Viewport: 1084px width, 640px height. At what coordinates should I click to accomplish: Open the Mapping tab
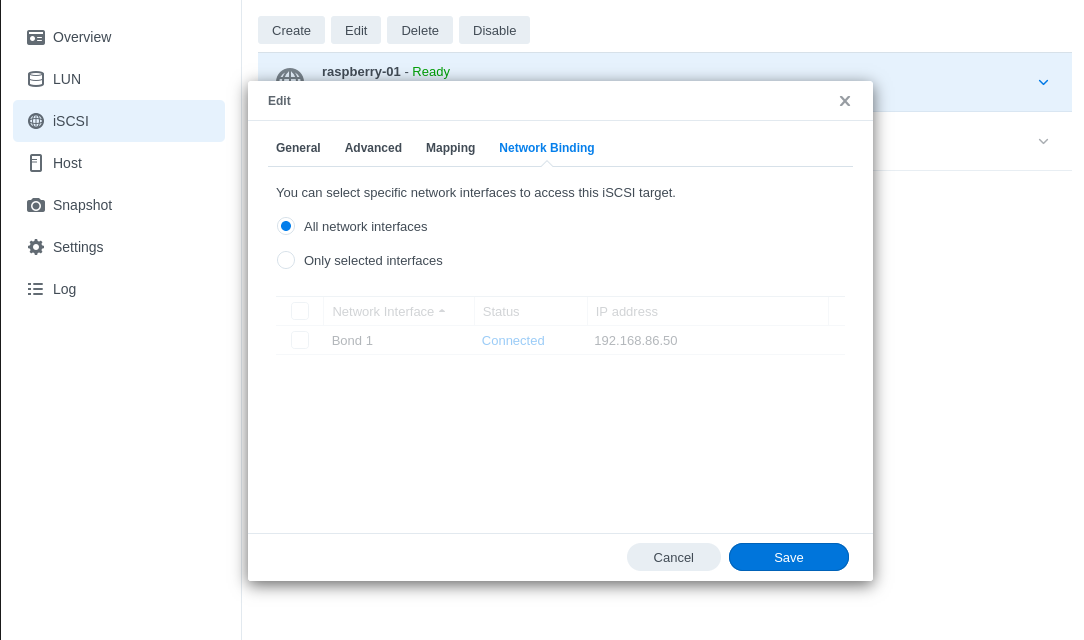tap(450, 148)
